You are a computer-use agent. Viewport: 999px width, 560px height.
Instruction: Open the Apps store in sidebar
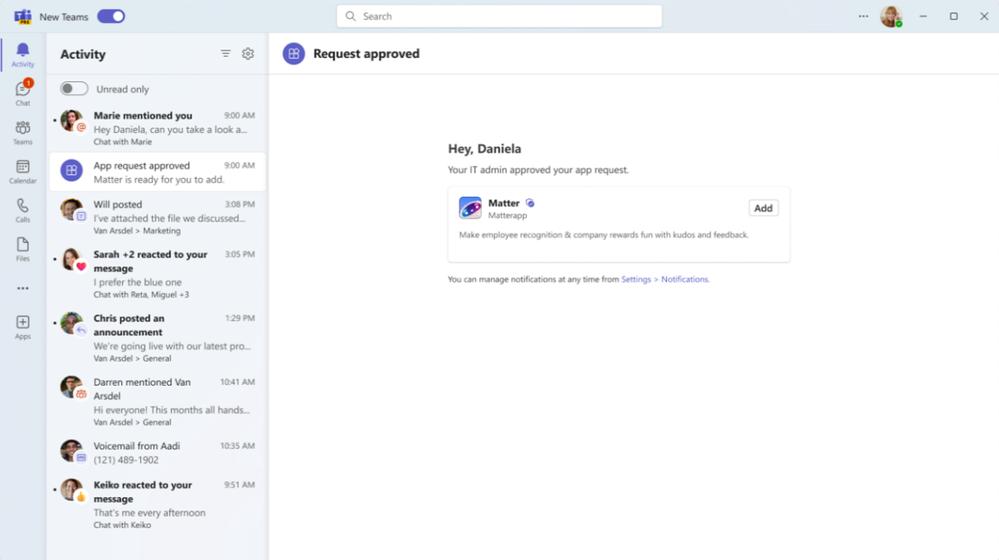[22, 327]
